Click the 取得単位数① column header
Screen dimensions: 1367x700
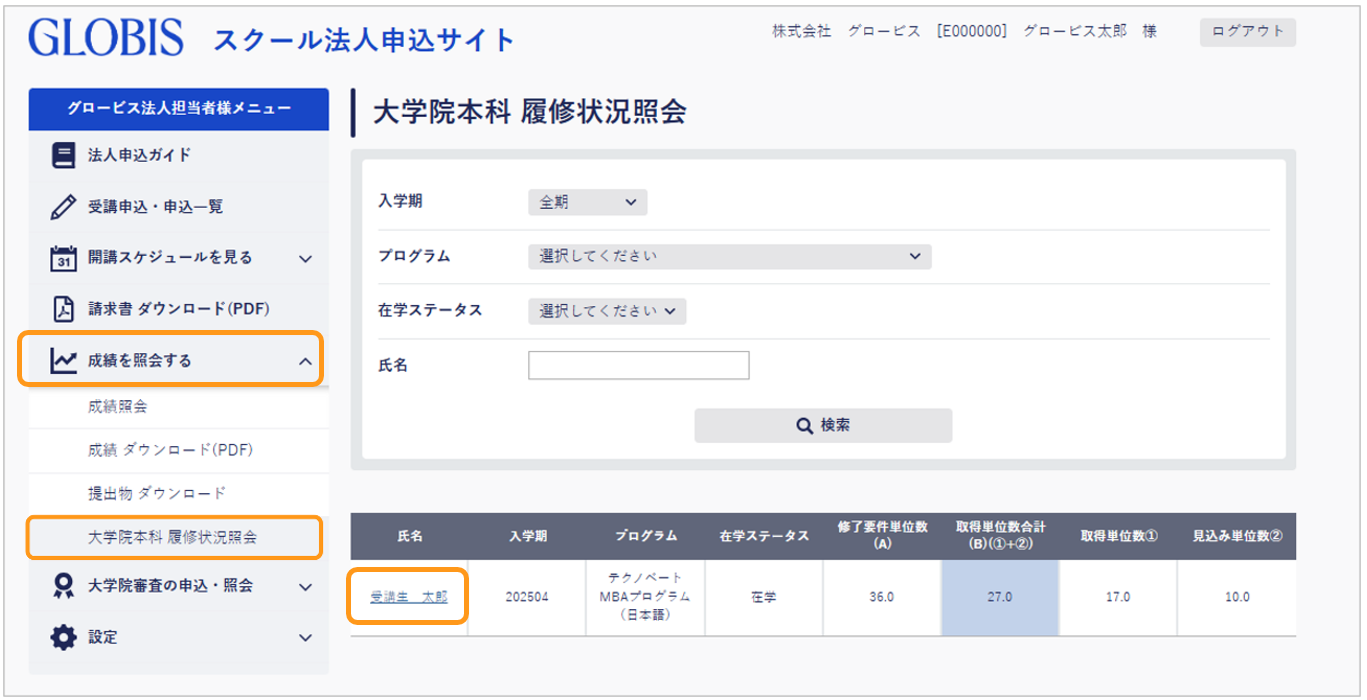1118,537
